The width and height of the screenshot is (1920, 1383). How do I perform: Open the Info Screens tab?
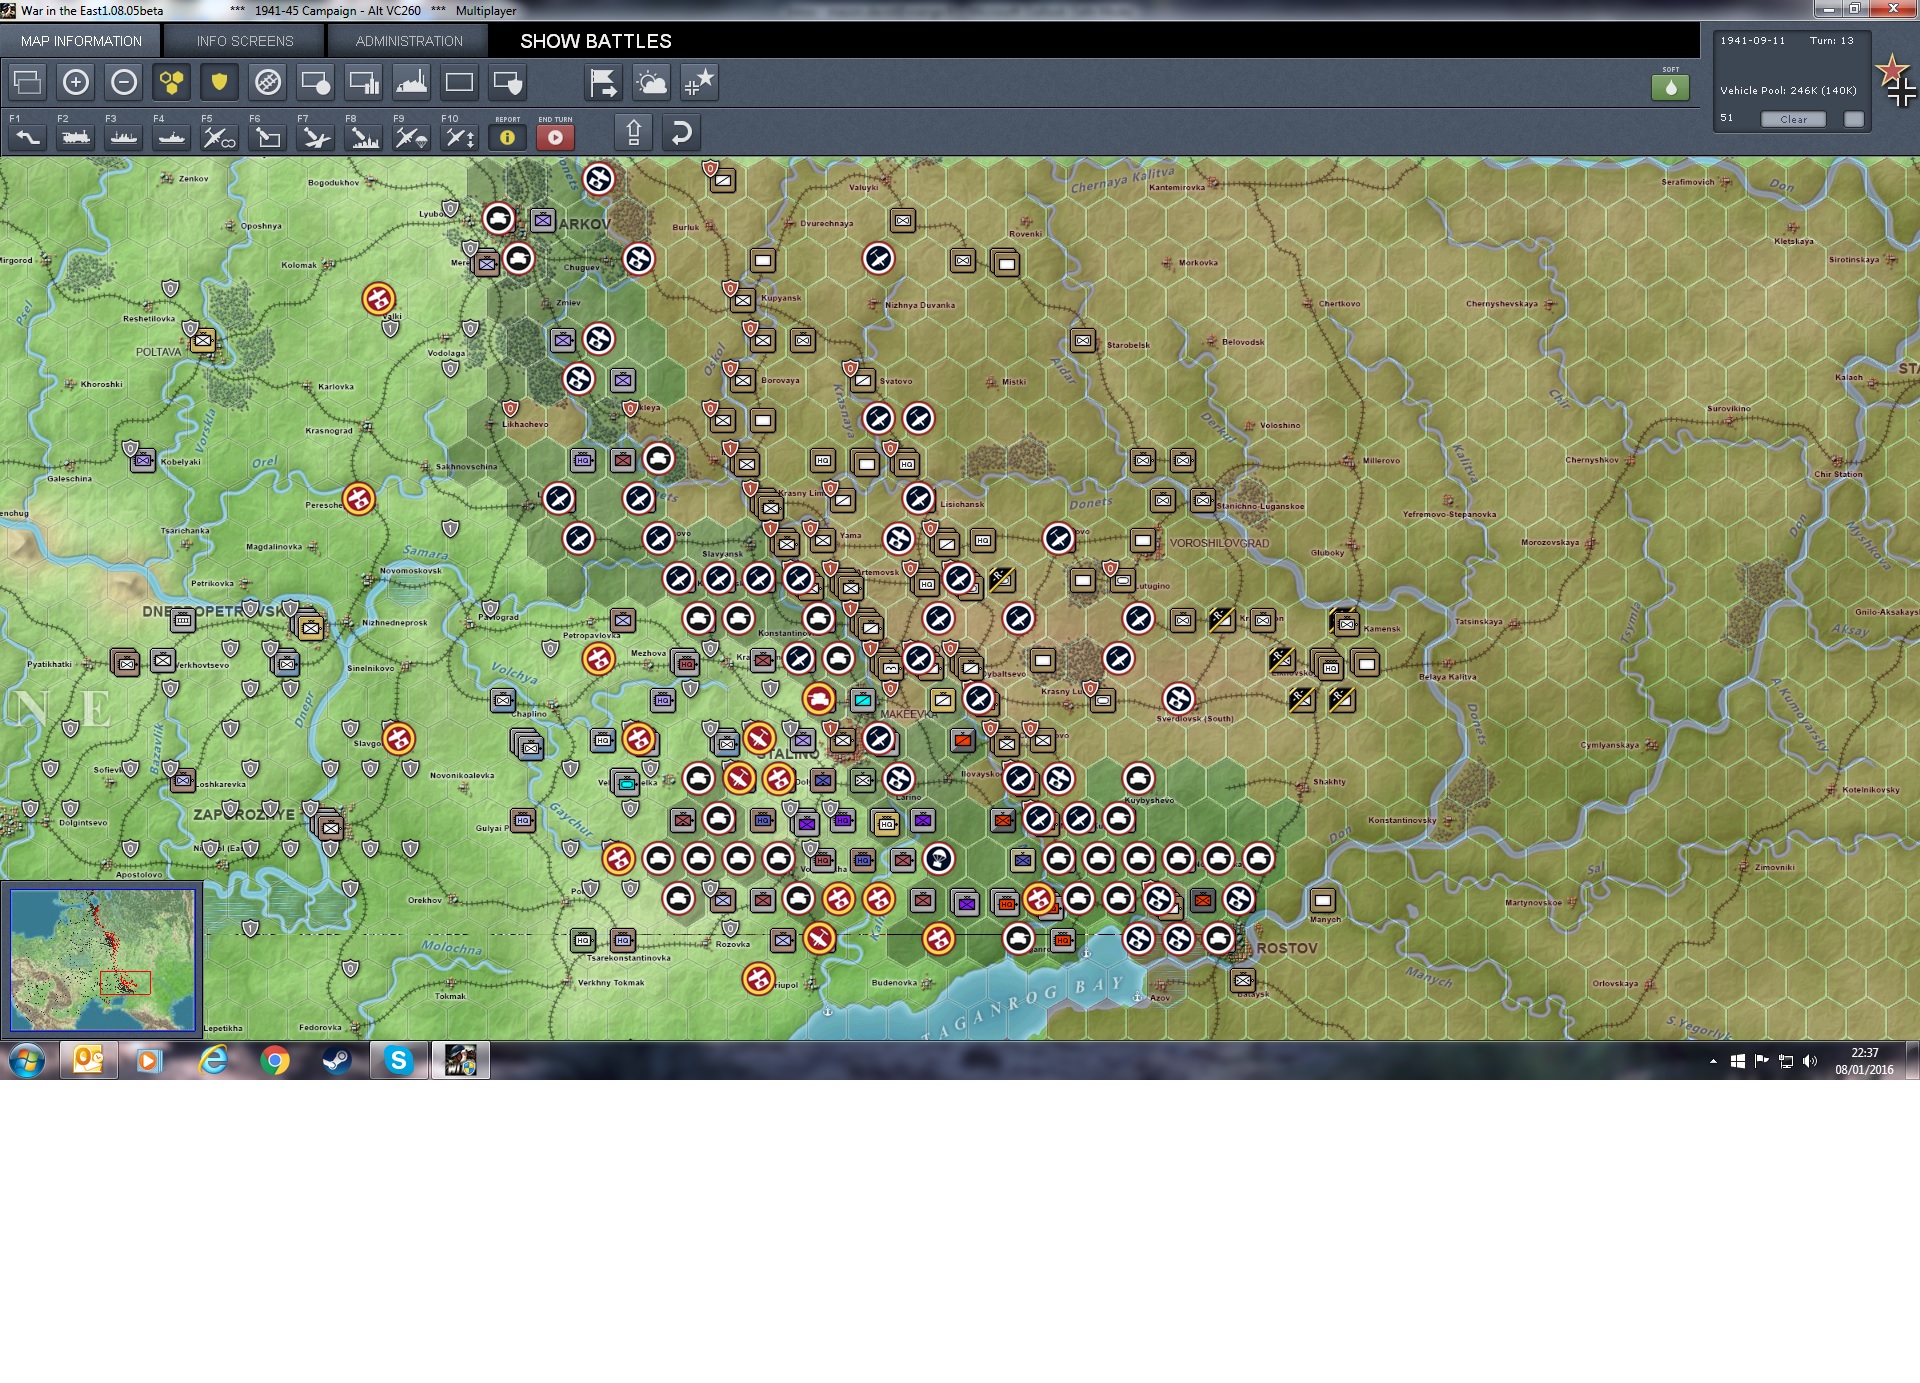click(x=245, y=41)
